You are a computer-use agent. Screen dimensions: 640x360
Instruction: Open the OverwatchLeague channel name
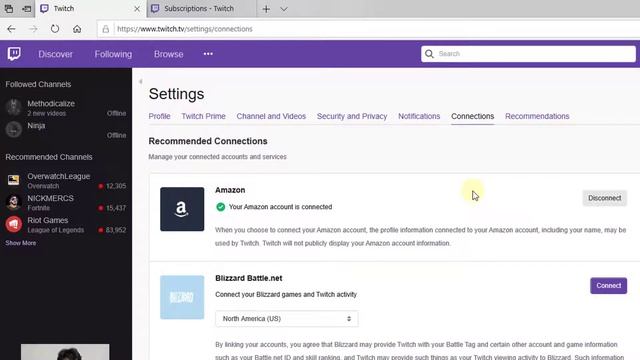[x=59, y=176]
